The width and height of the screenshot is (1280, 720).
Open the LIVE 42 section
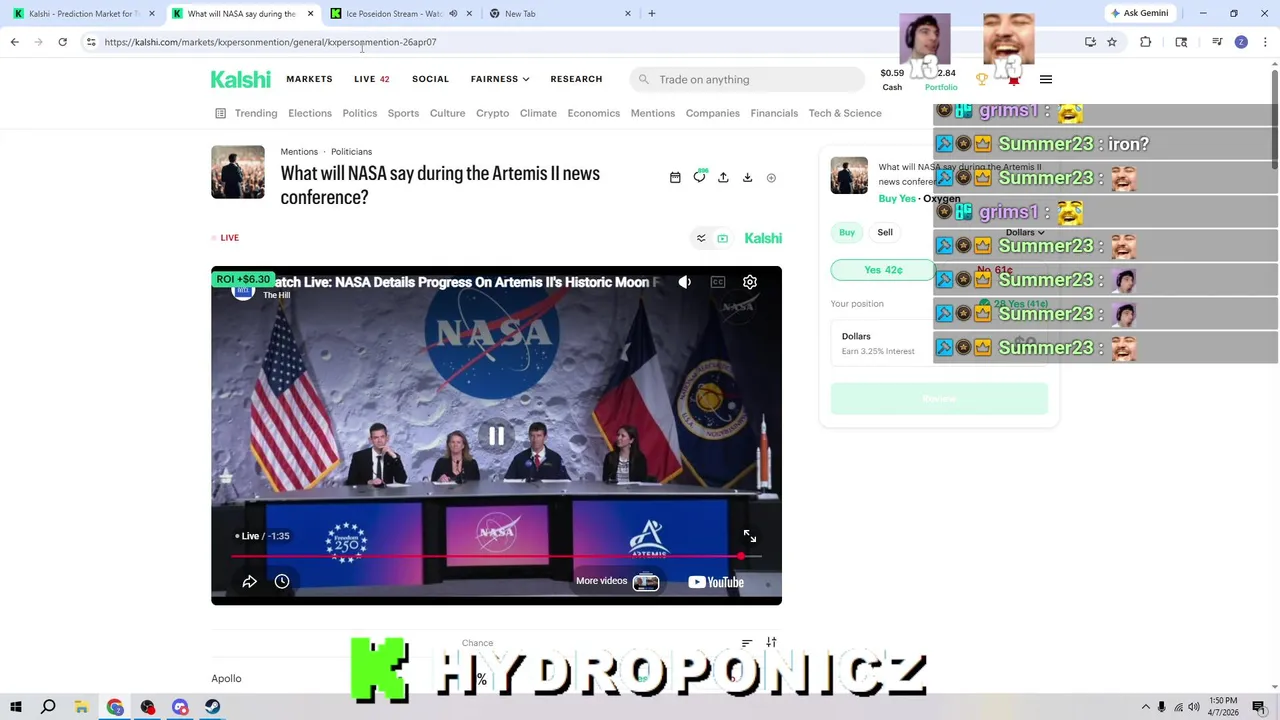(x=372, y=79)
